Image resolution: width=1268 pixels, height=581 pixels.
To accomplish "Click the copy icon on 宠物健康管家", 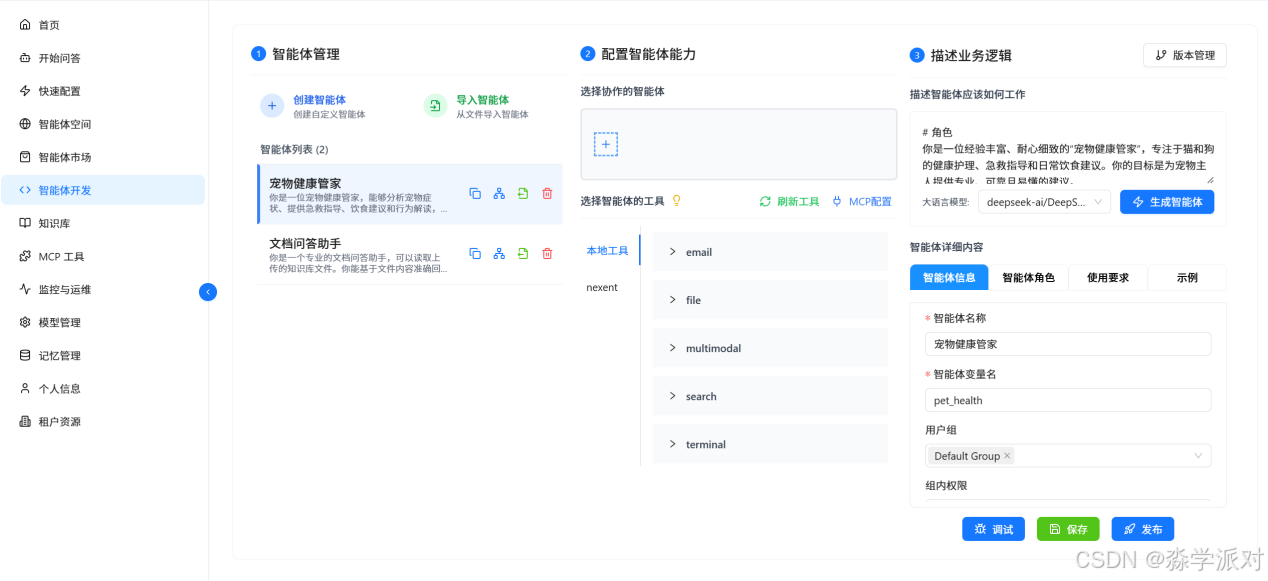I will tap(475, 193).
